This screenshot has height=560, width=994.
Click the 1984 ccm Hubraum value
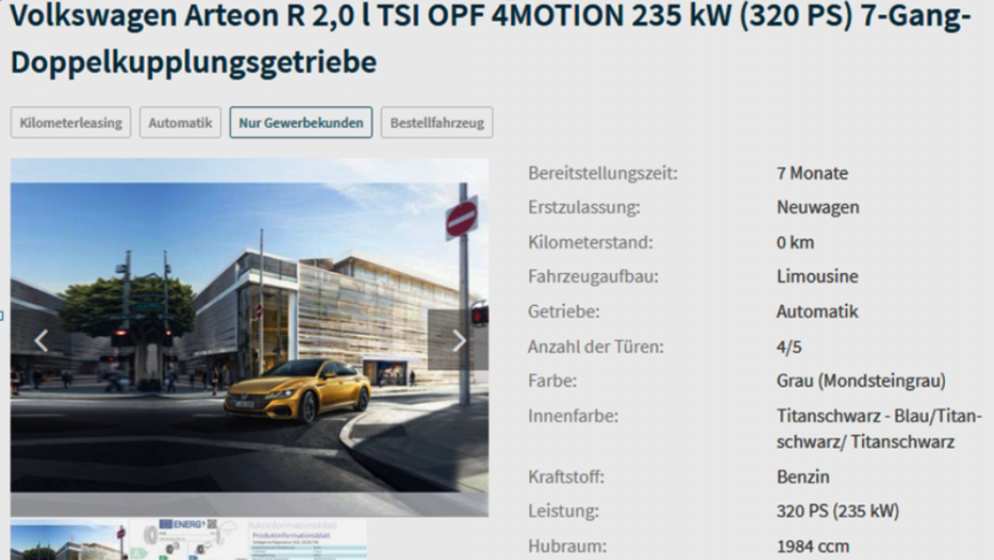click(813, 546)
